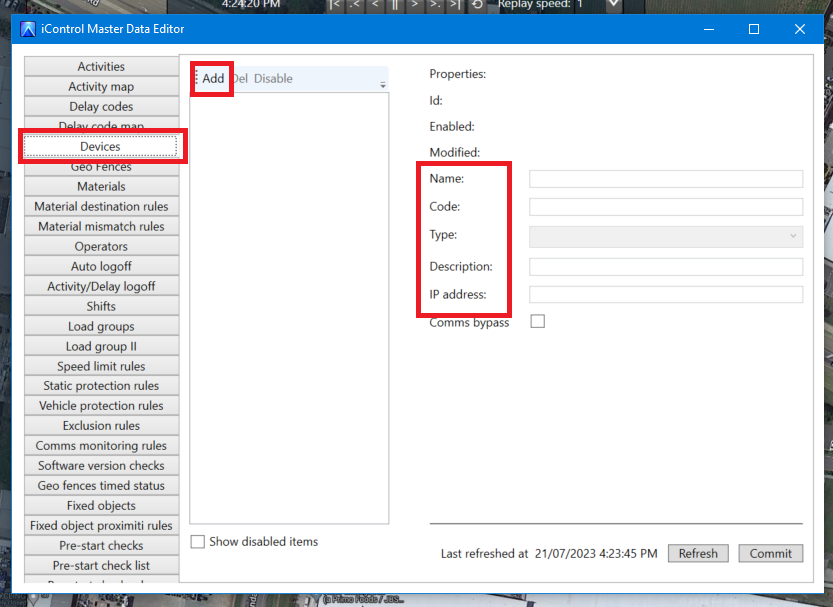Open Pre-start checks section
833x607 pixels.
click(x=101, y=545)
